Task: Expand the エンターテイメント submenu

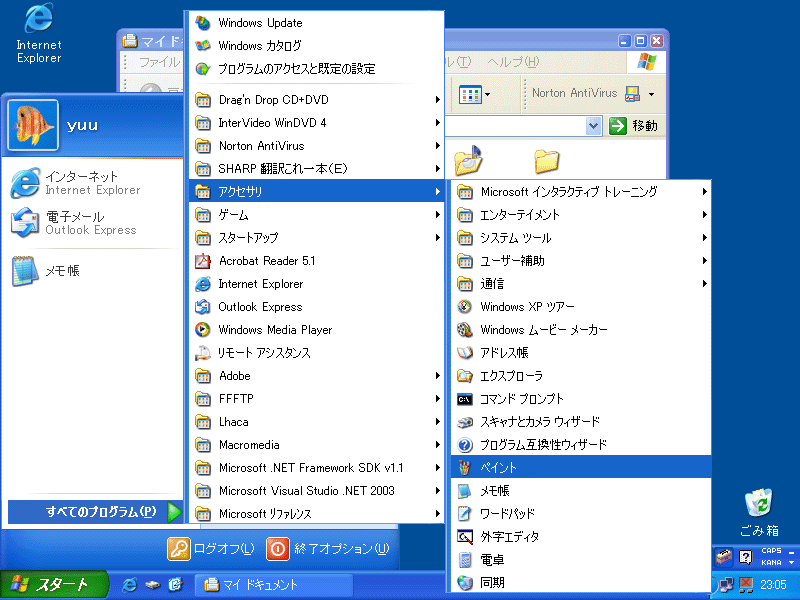Action: pos(581,215)
